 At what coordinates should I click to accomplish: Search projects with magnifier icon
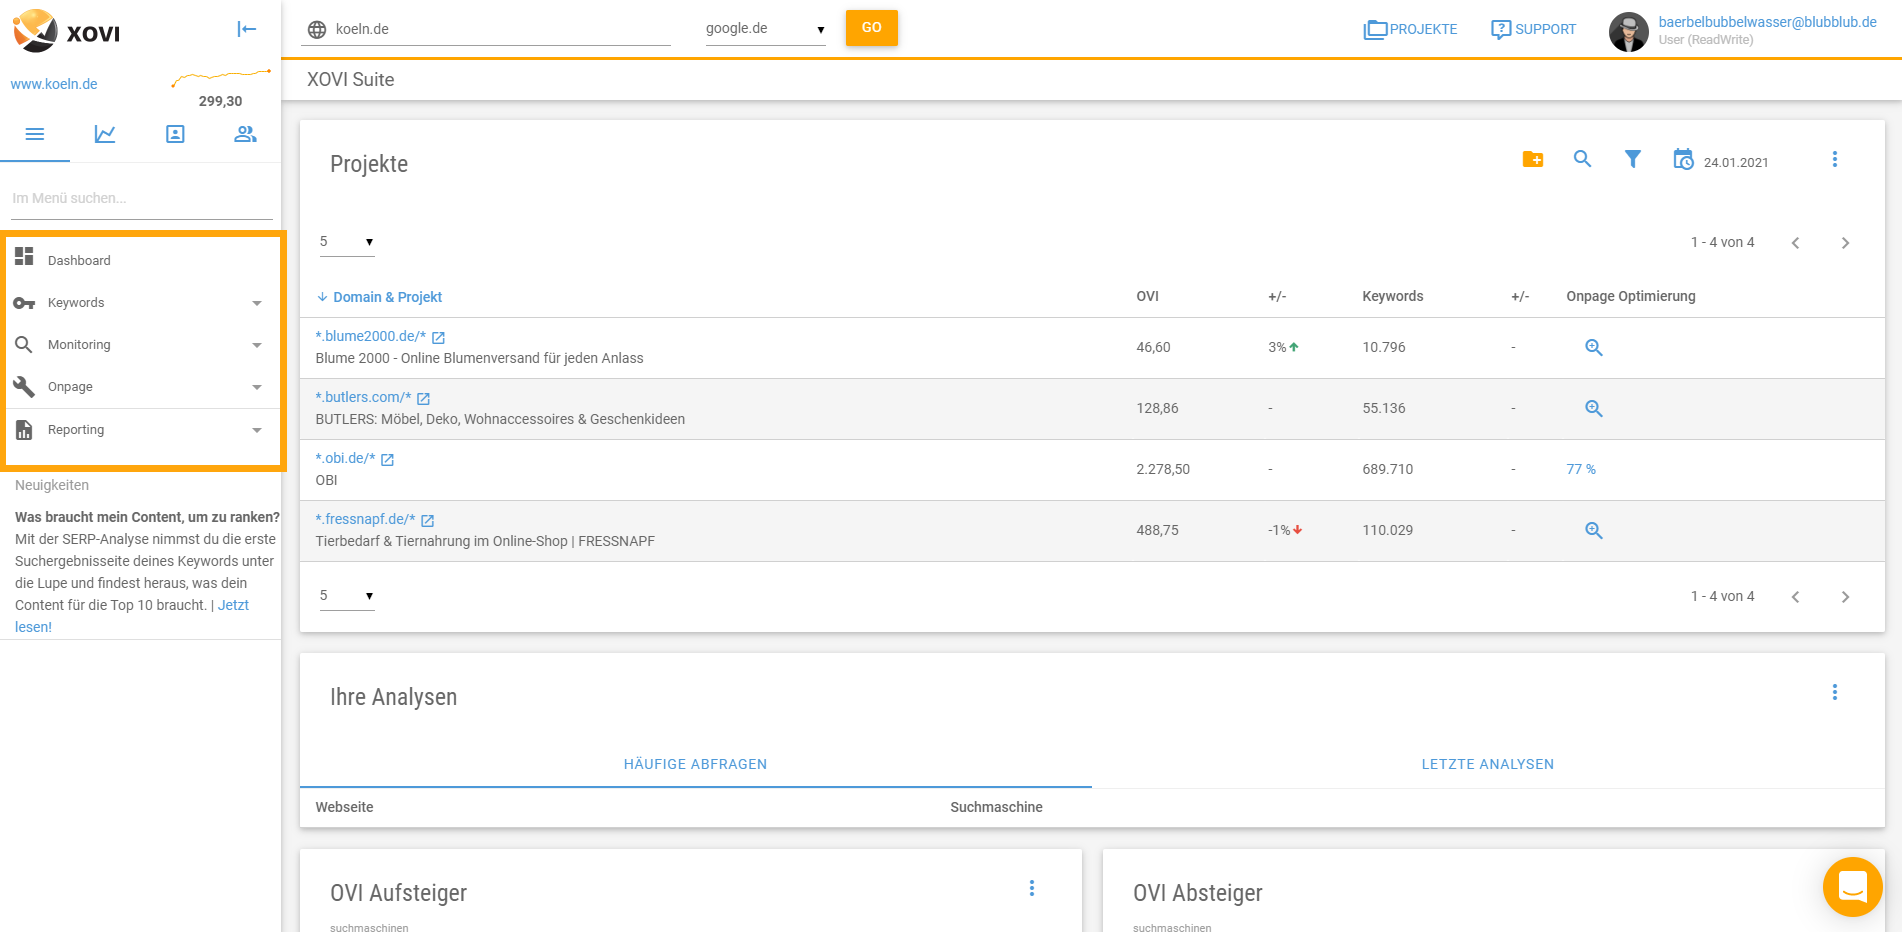[1582, 158]
